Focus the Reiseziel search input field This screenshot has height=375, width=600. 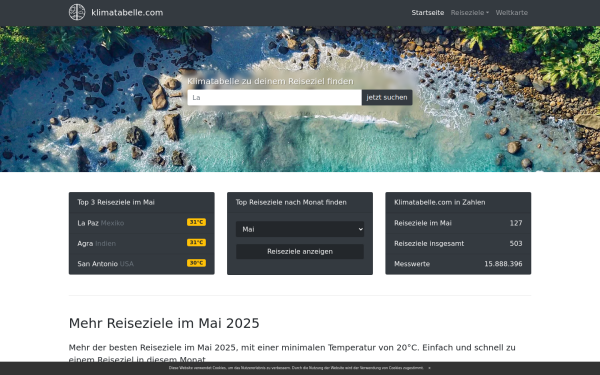(x=274, y=98)
